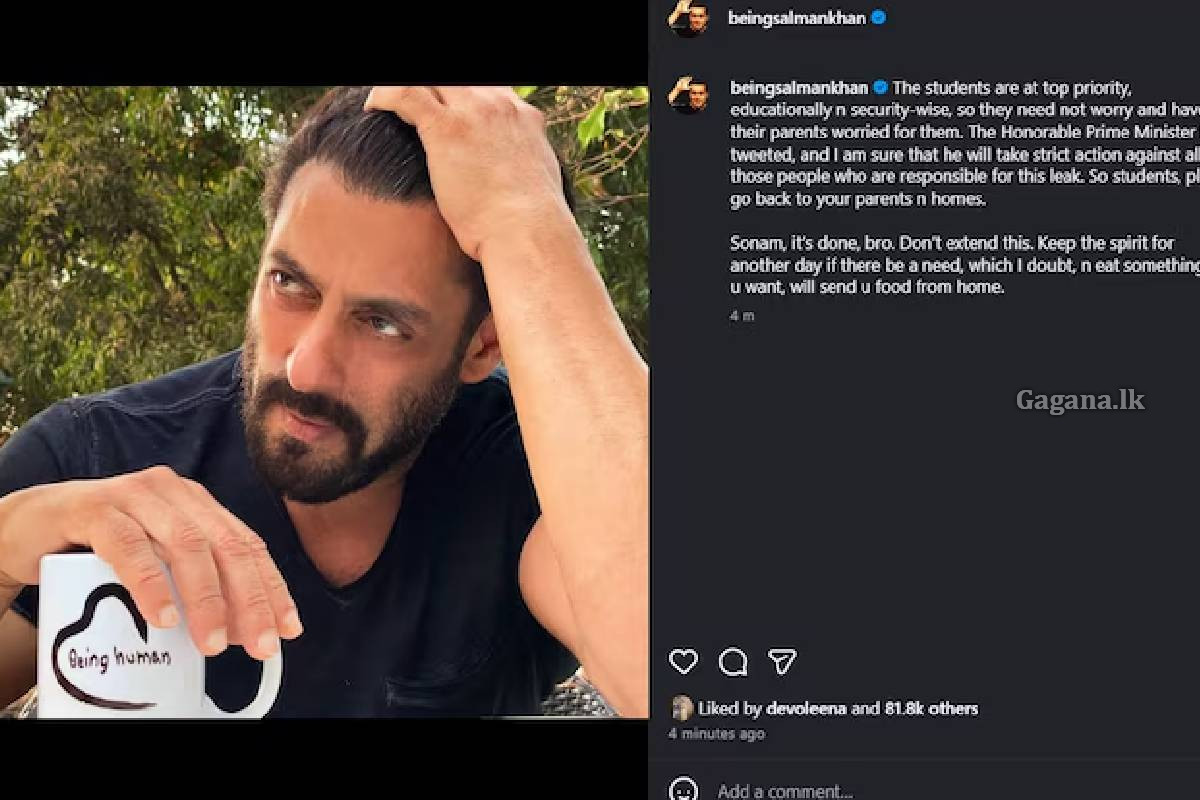Like the post with the heart icon
This screenshot has width=1200, height=800.
point(683,661)
